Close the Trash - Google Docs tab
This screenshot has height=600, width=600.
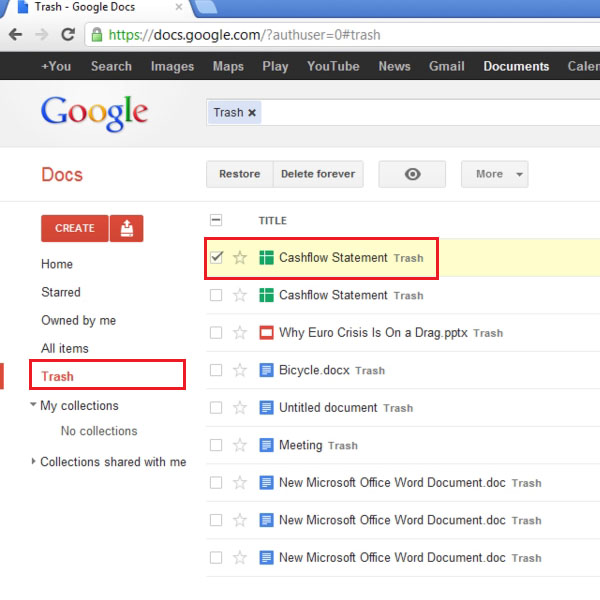tap(179, 7)
